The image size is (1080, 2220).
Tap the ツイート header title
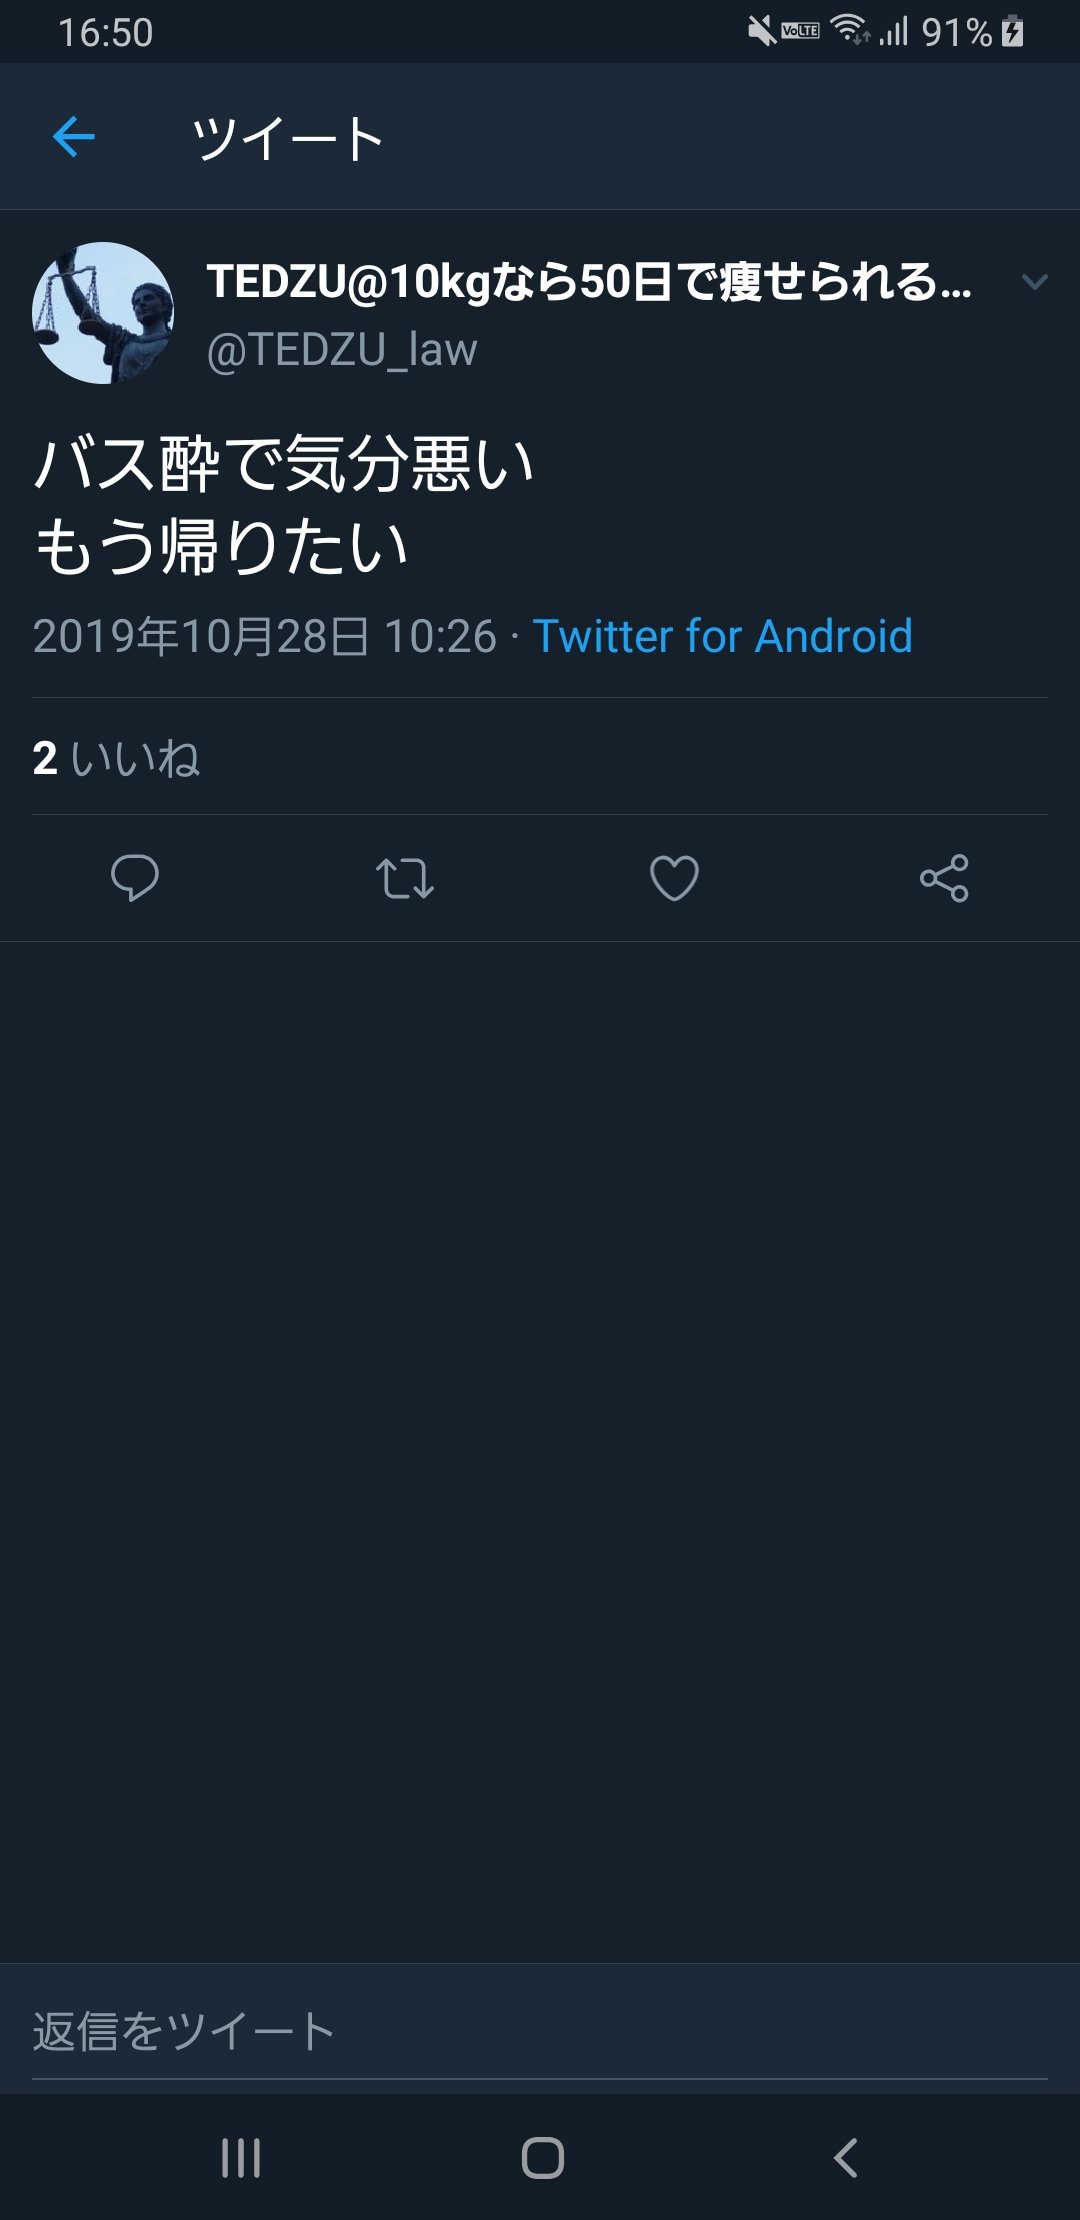coord(288,138)
